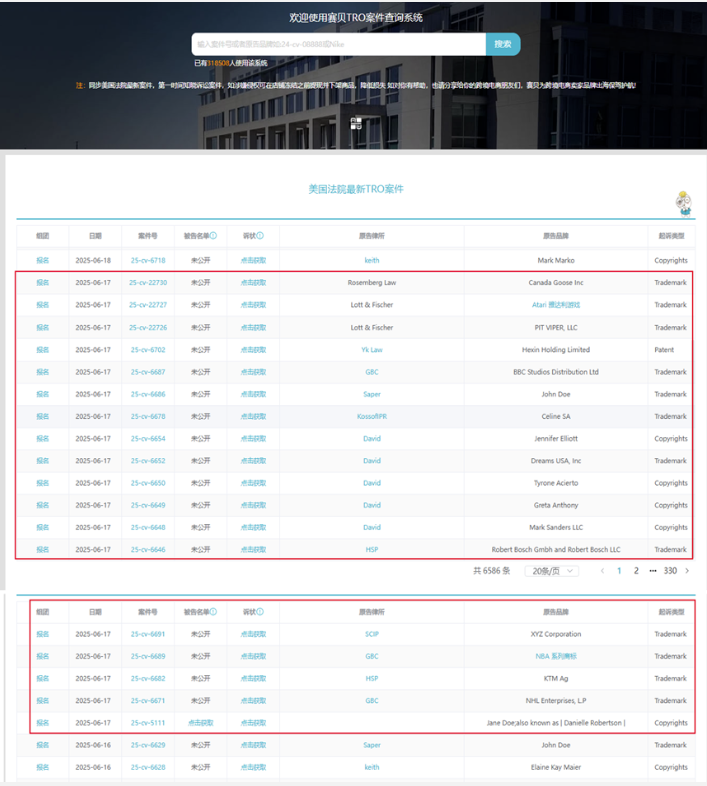Image resolution: width=707 pixels, height=786 pixels.
Task: Click 点击获取 complaint for case 25-cv-6702
Action: pyautogui.click(x=253, y=350)
